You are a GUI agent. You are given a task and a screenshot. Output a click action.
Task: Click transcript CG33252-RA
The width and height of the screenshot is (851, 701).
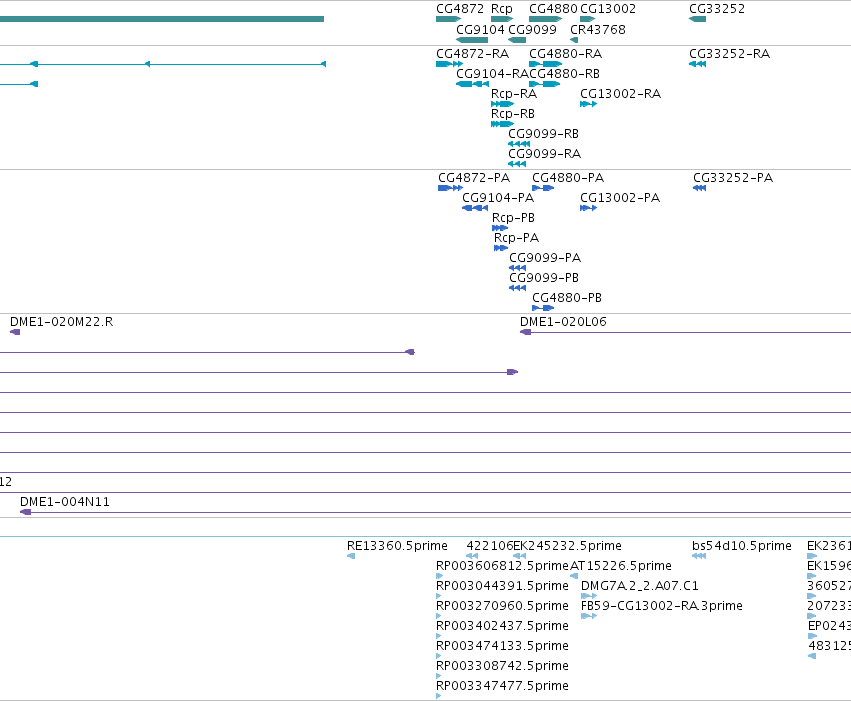(x=729, y=54)
